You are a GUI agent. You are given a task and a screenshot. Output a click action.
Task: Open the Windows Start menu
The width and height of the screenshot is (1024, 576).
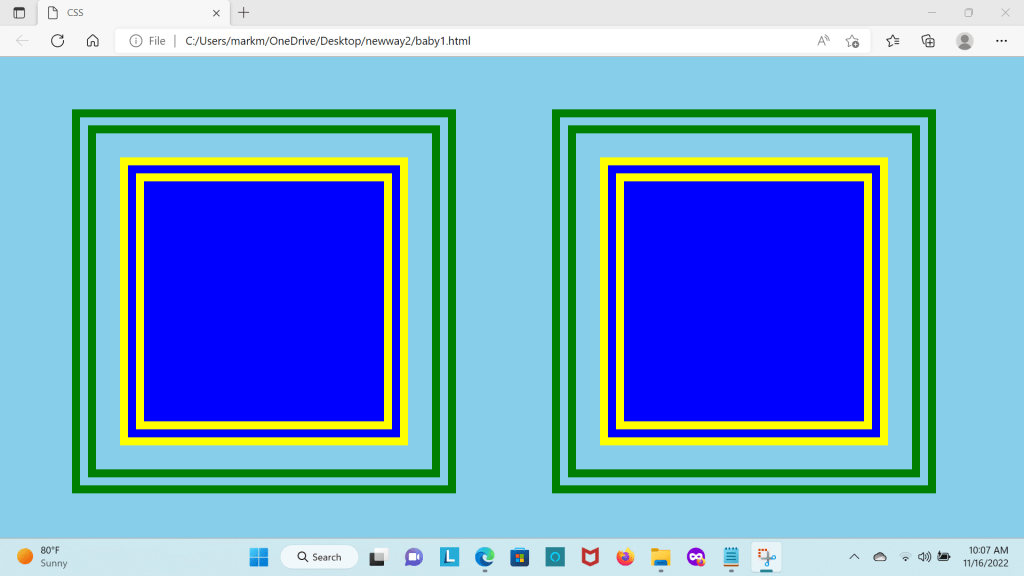(259, 557)
